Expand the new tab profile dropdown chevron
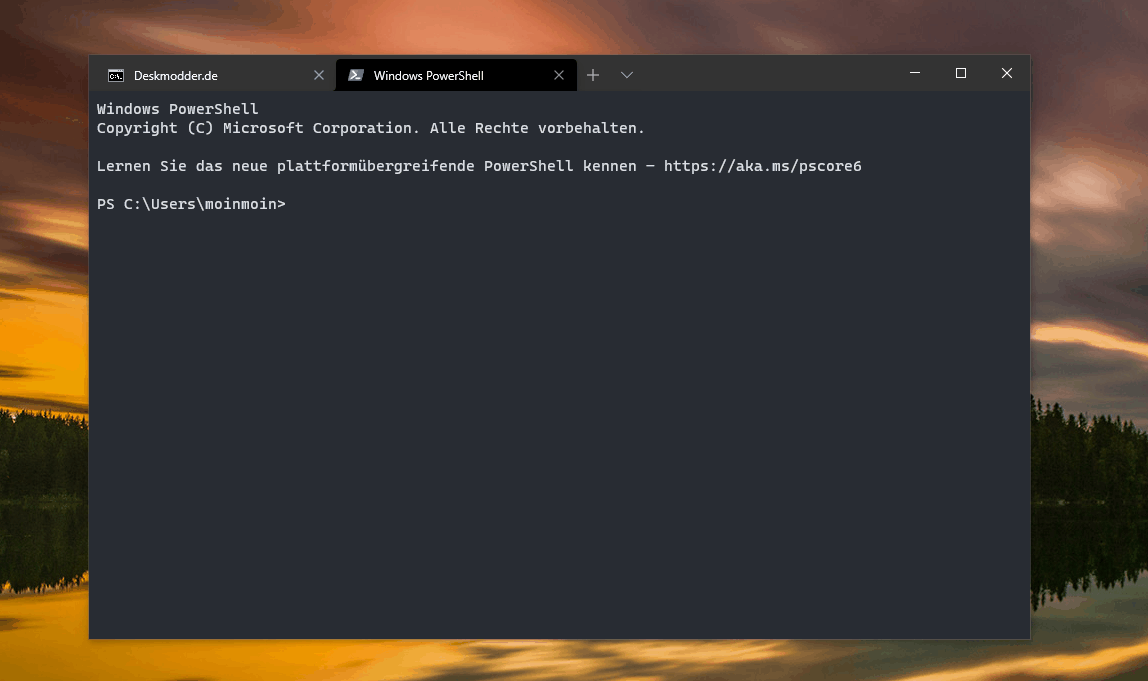 click(x=627, y=75)
